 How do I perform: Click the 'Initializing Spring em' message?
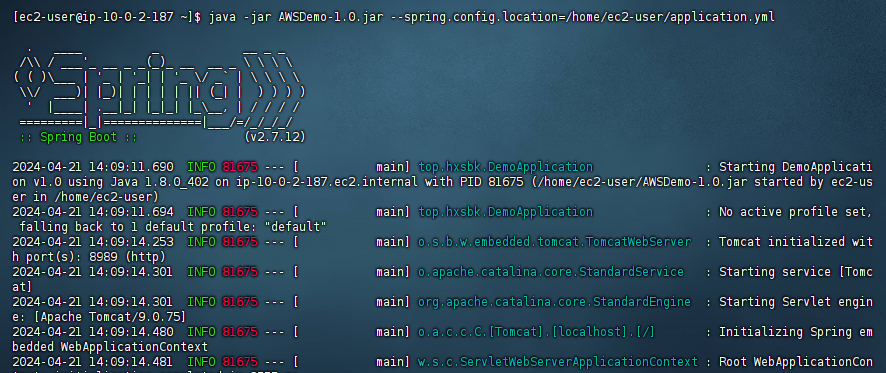[796, 332]
